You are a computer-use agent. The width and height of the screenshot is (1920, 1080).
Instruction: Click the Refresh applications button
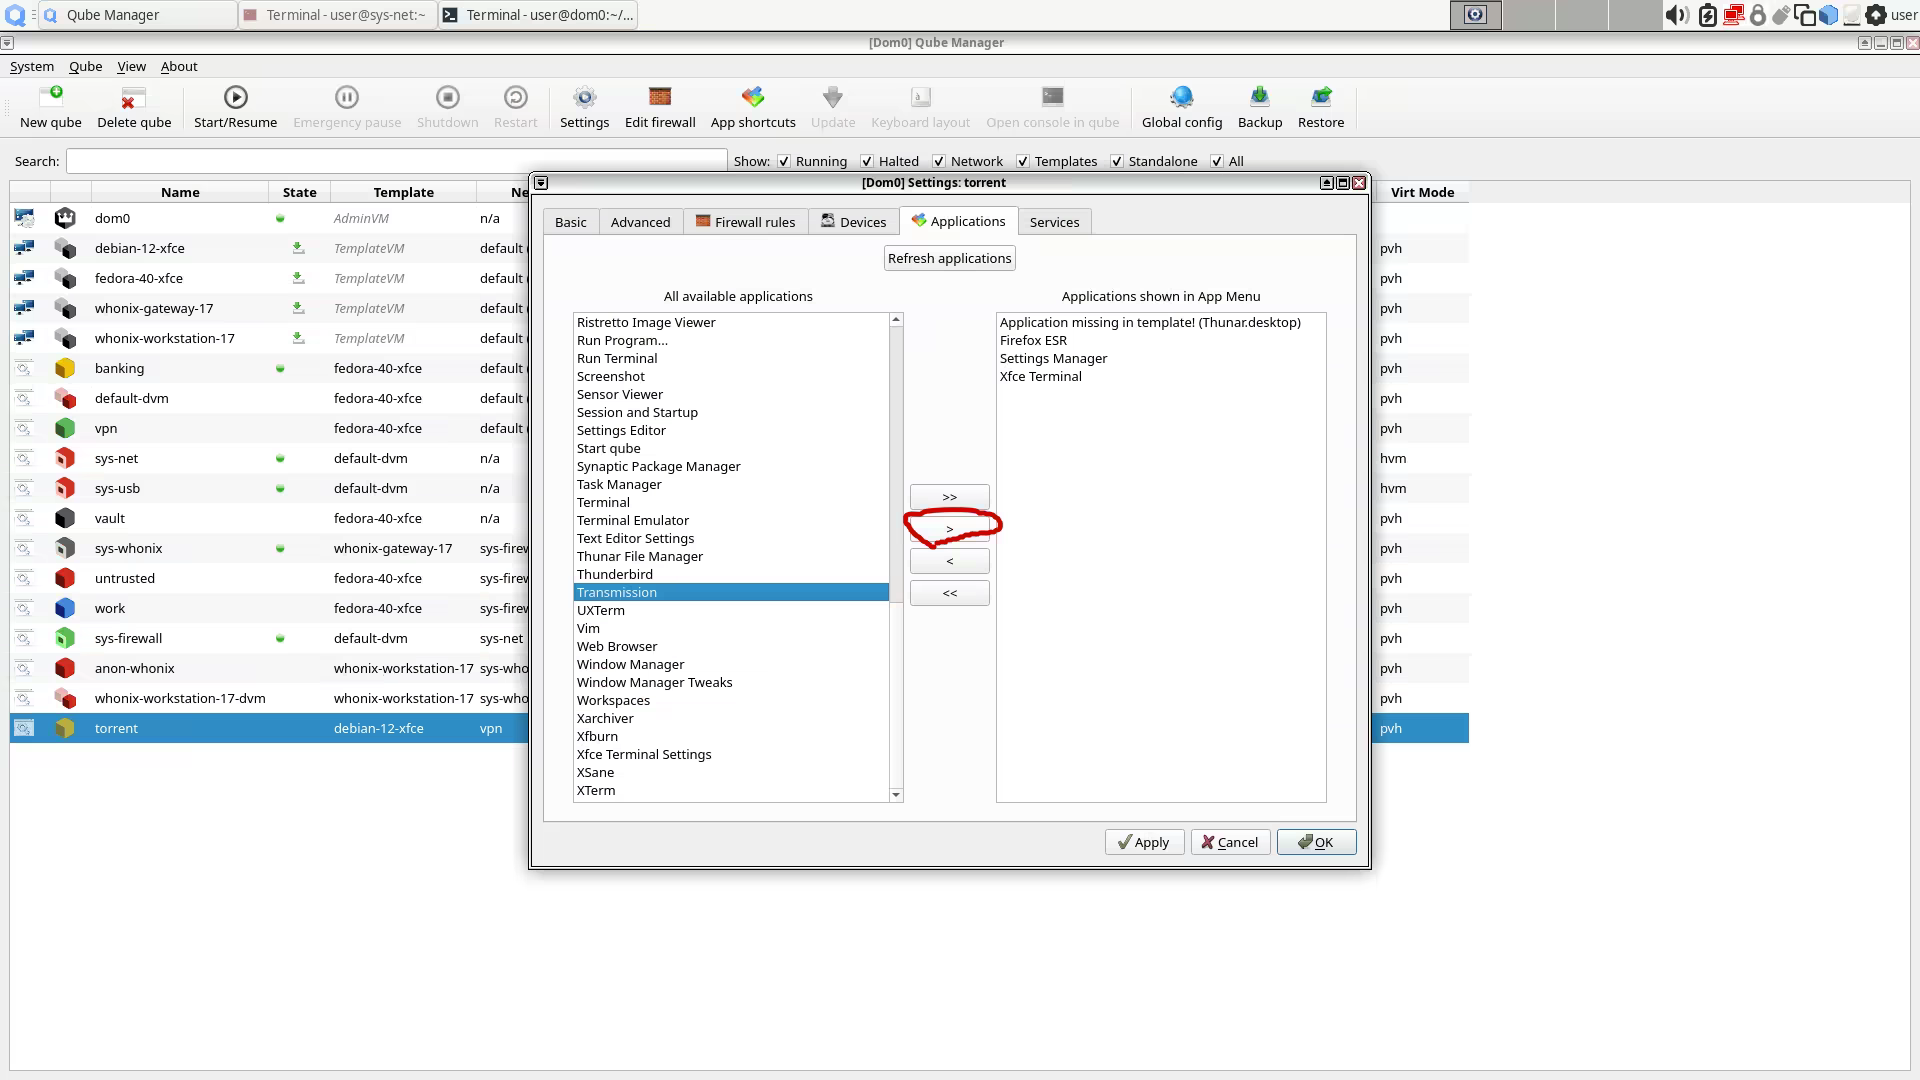click(x=950, y=258)
